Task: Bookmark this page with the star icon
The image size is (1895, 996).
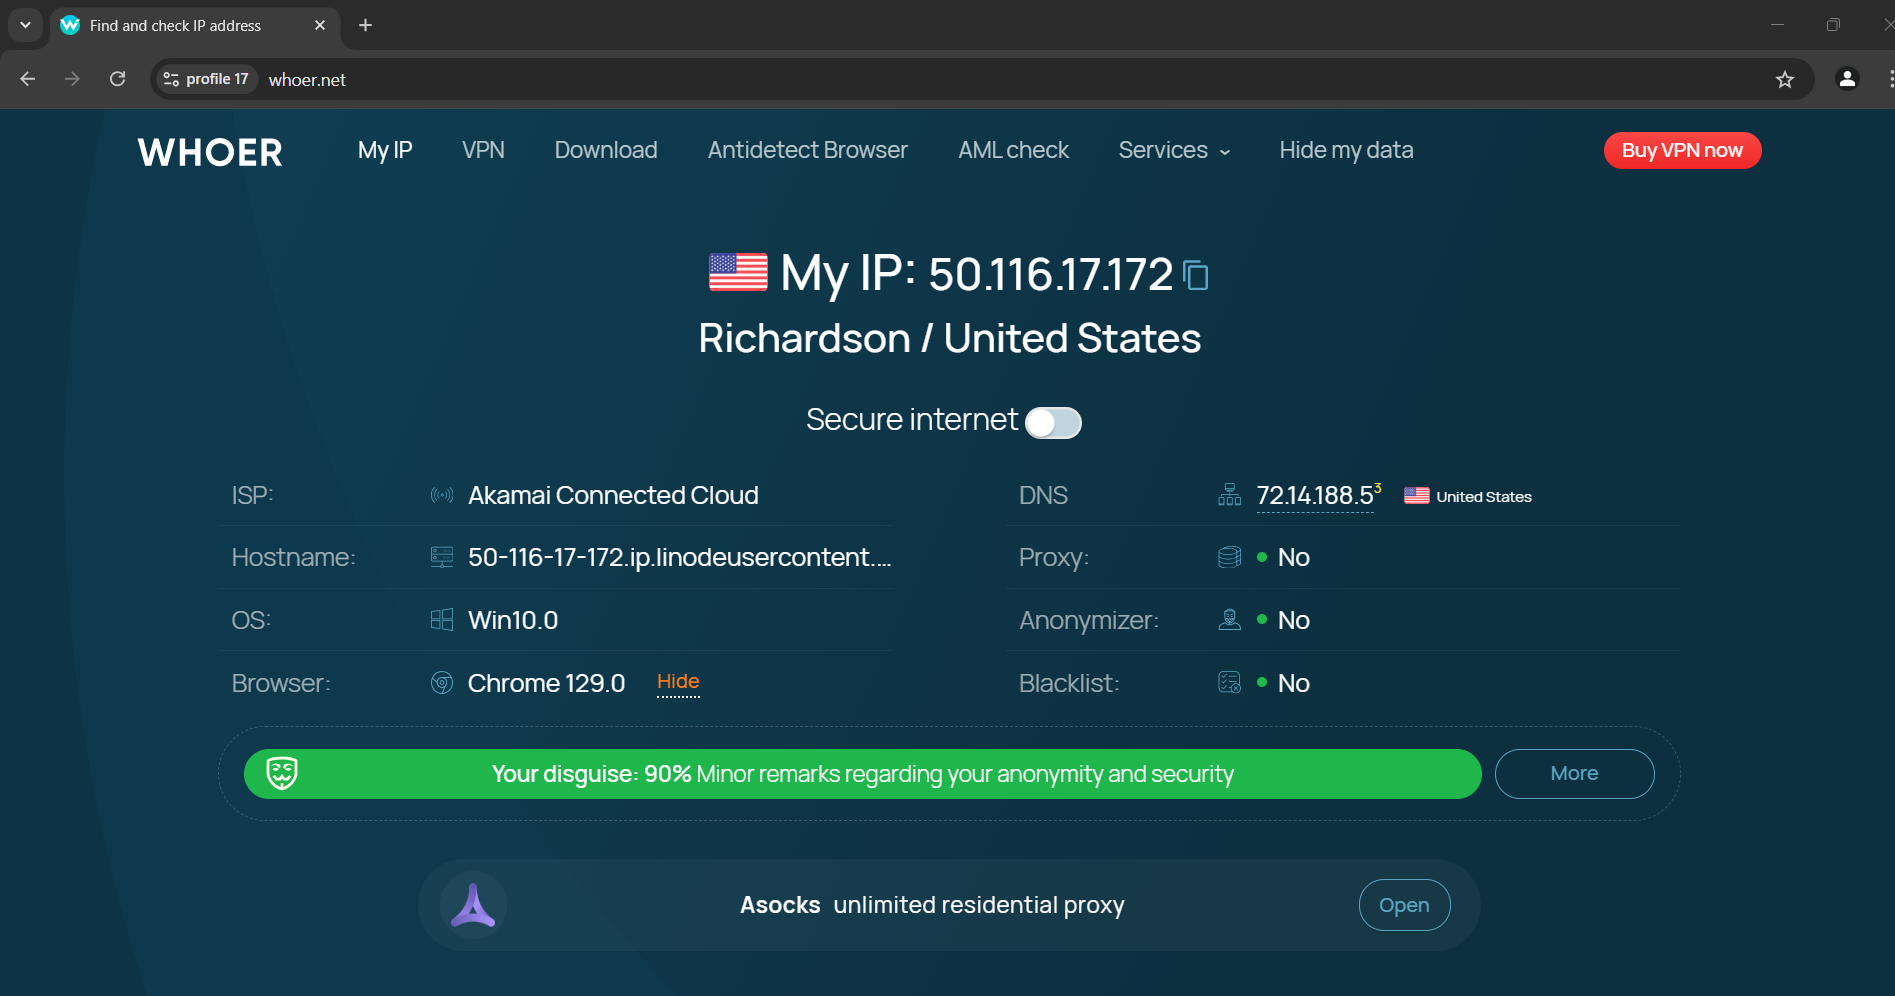Action: (1785, 80)
